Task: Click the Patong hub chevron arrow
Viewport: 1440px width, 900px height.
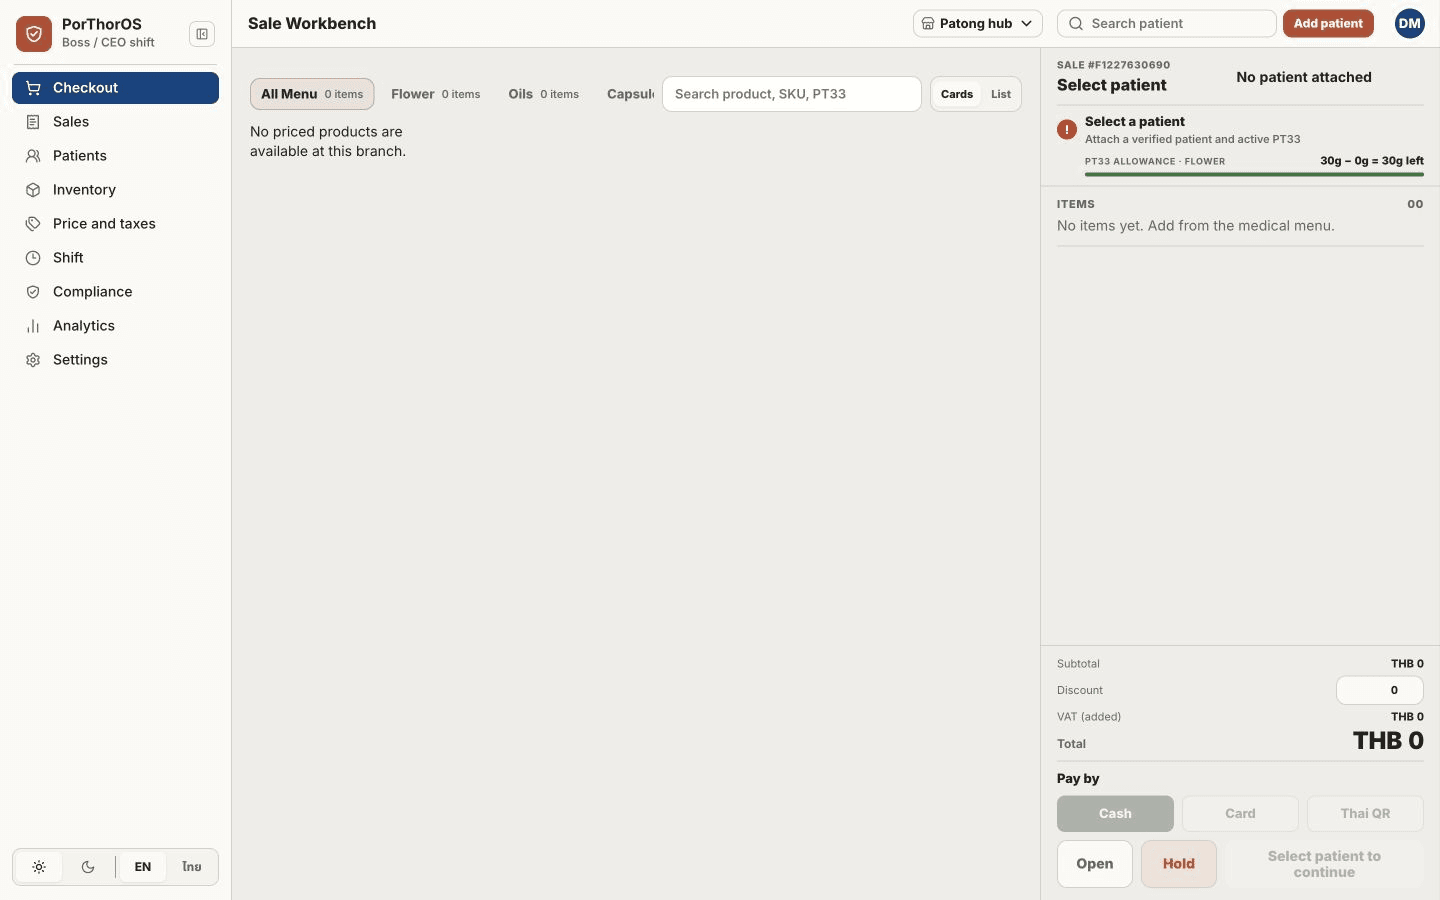Action: tap(1026, 24)
